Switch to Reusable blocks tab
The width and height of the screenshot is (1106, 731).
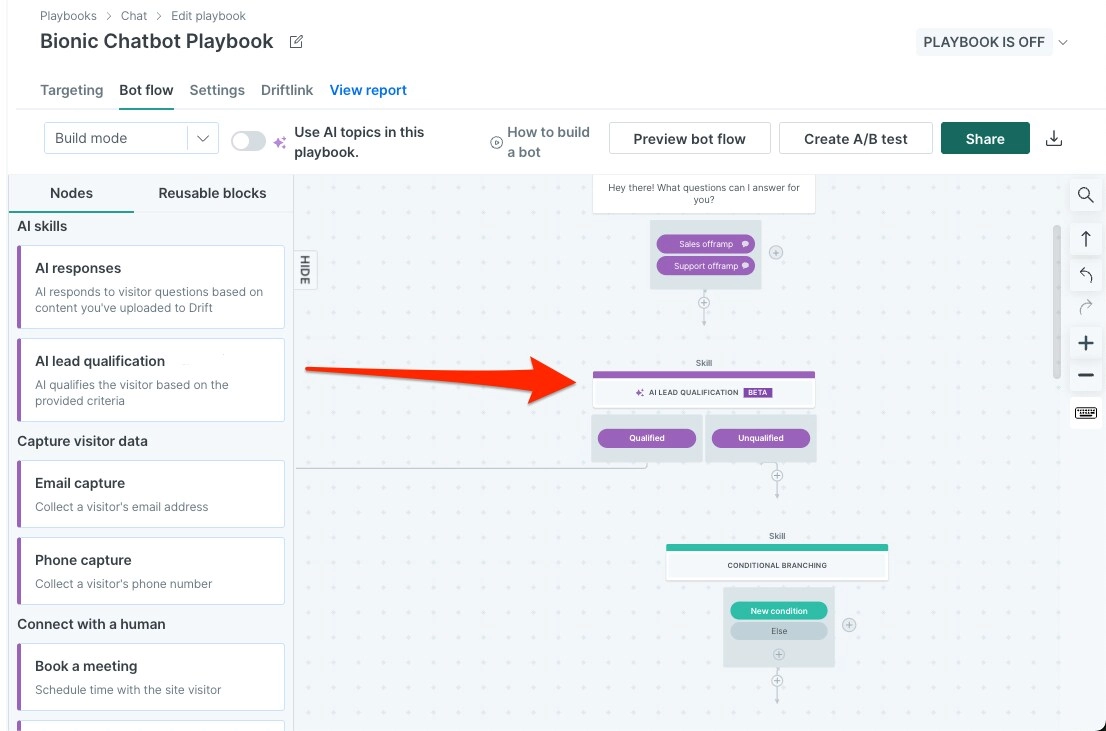click(x=212, y=193)
